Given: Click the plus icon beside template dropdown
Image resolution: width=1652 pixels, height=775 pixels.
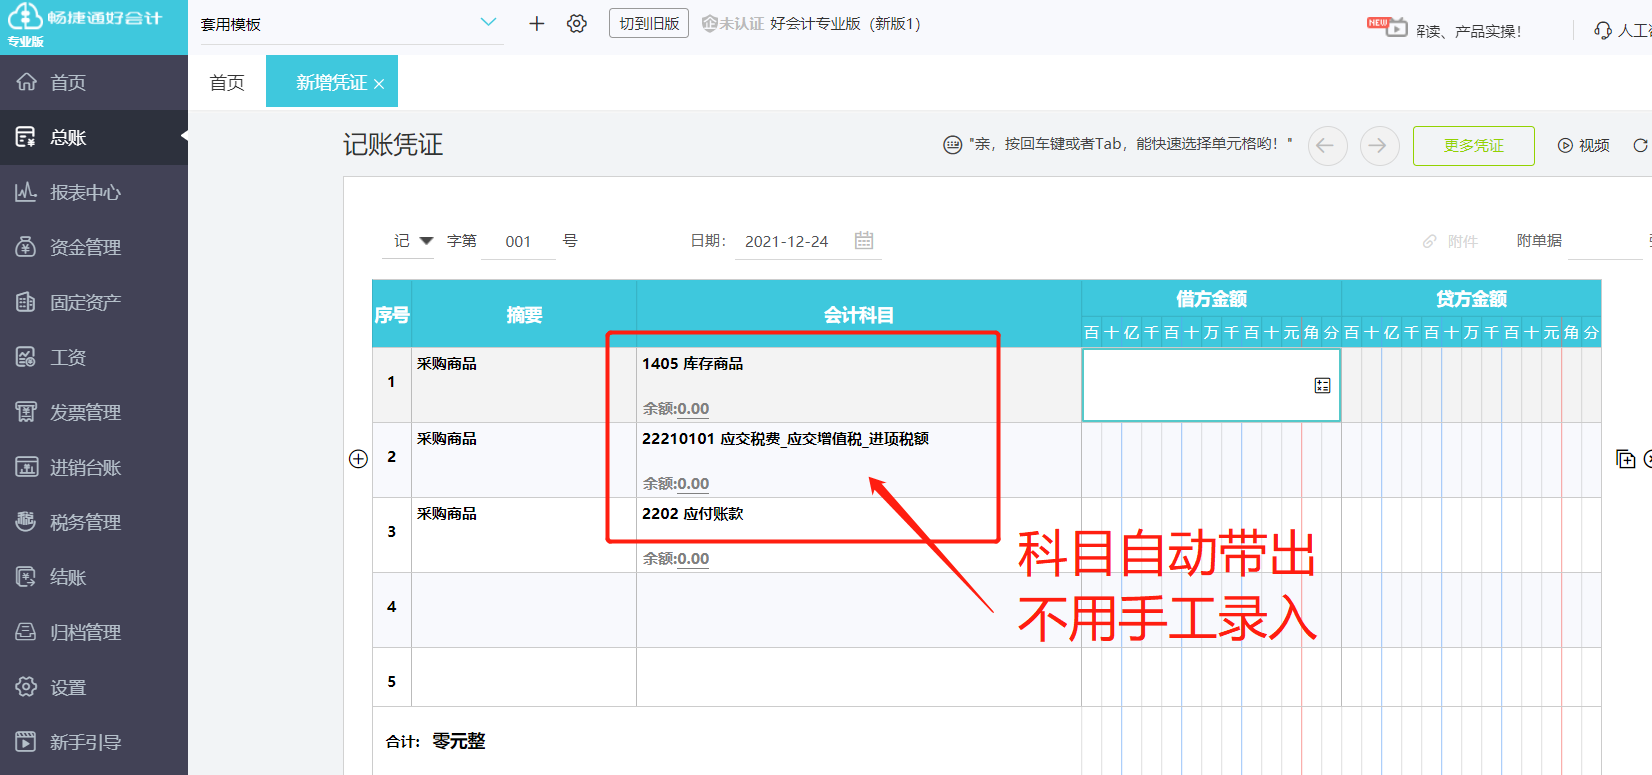Looking at the screenshot, I should coord(537,23).
